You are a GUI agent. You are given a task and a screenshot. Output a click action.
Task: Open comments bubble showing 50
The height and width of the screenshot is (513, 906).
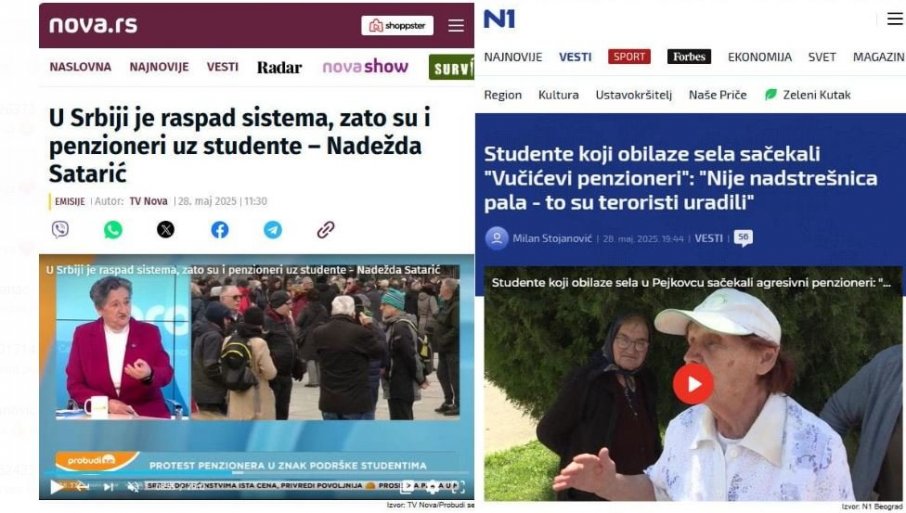pyautogui.click(x=743, y=238)
